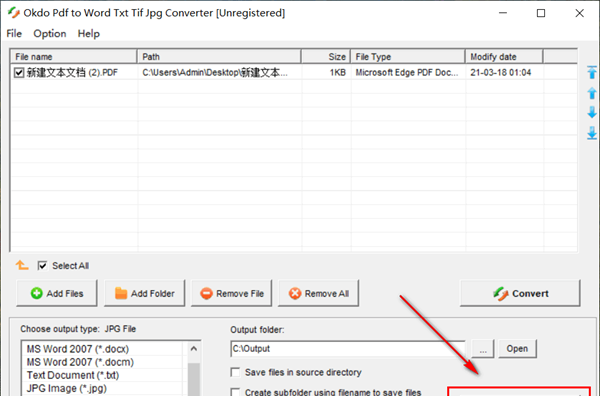The width and height of the screenshot is (600, 396).
Task: Click the Add Files button
Action: 57,293
